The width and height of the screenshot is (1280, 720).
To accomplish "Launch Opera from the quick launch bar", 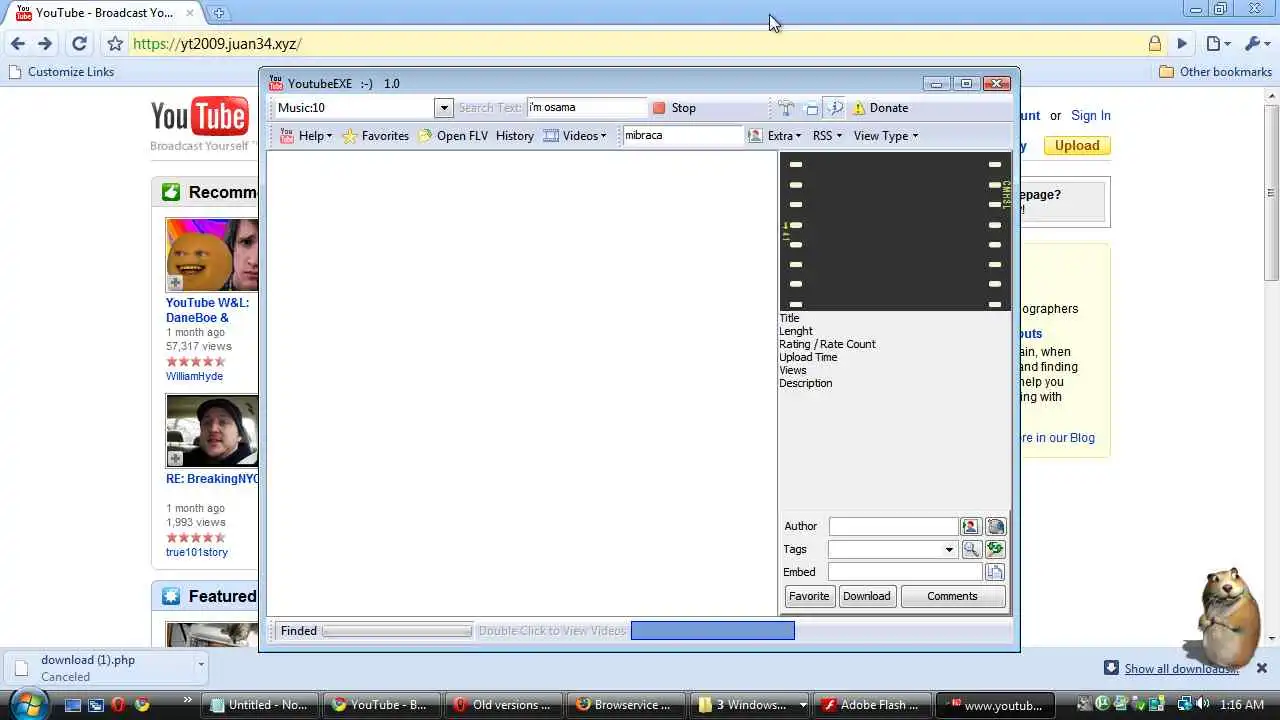I will click(x=118, y=705).
